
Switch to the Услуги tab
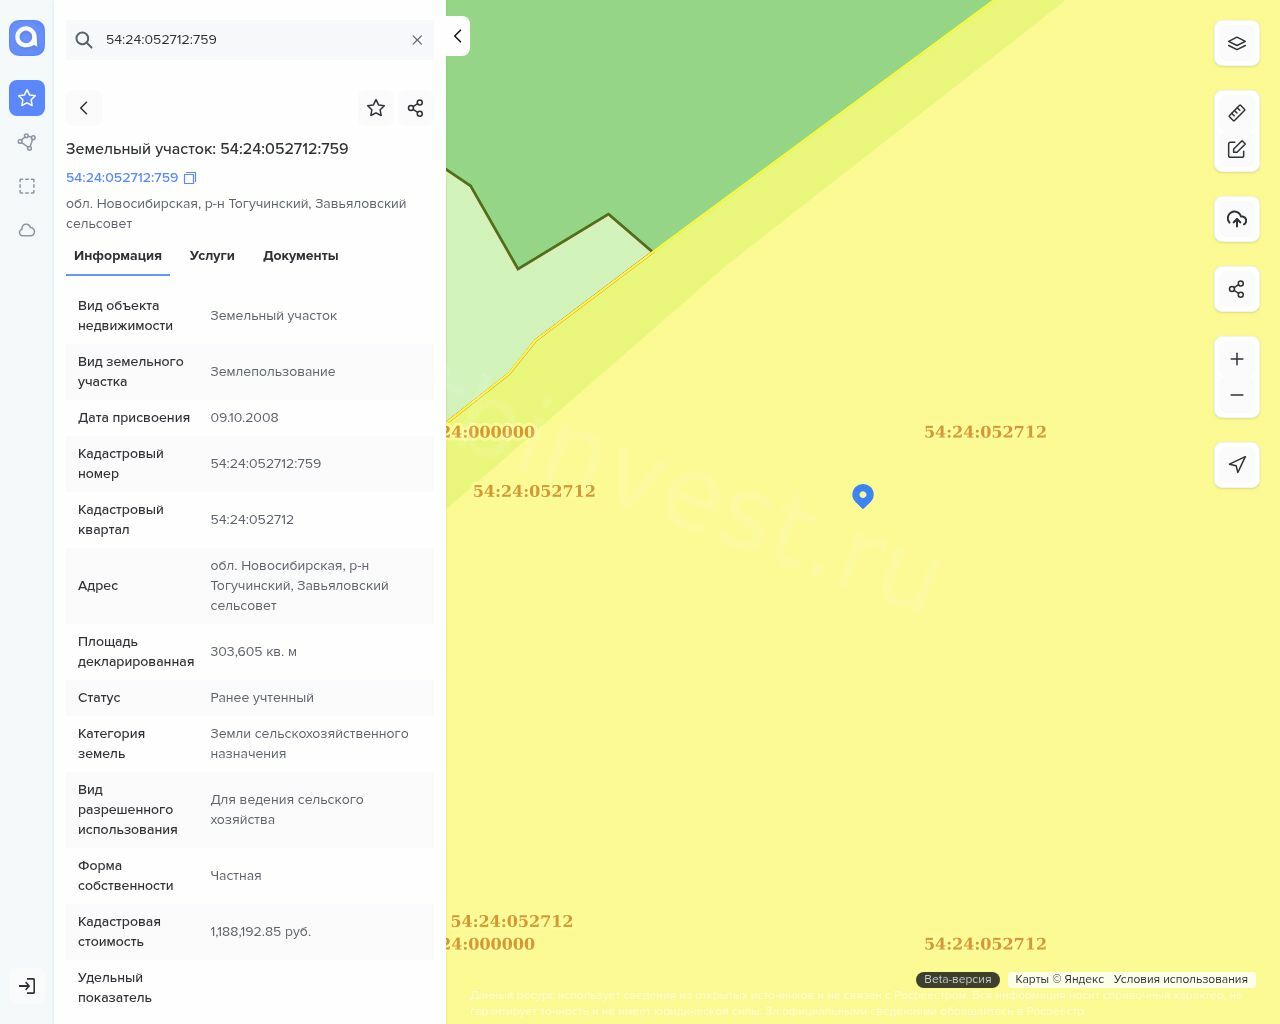(212, 256)
